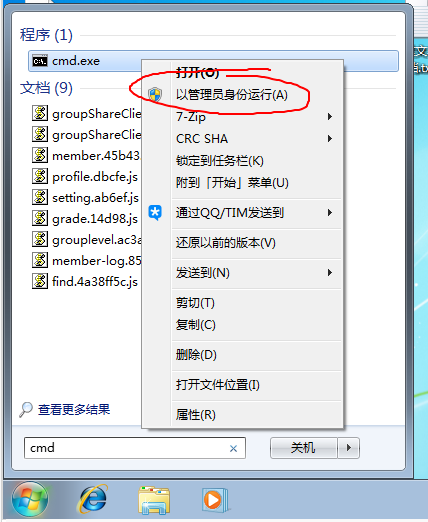
Task: Clear the search box with the X
Action: (x=233, y=448)
